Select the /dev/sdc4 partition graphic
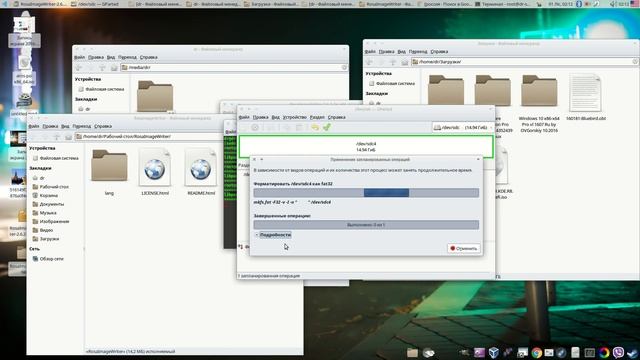The height and width of the screenshot is (360, 640). 366,147
